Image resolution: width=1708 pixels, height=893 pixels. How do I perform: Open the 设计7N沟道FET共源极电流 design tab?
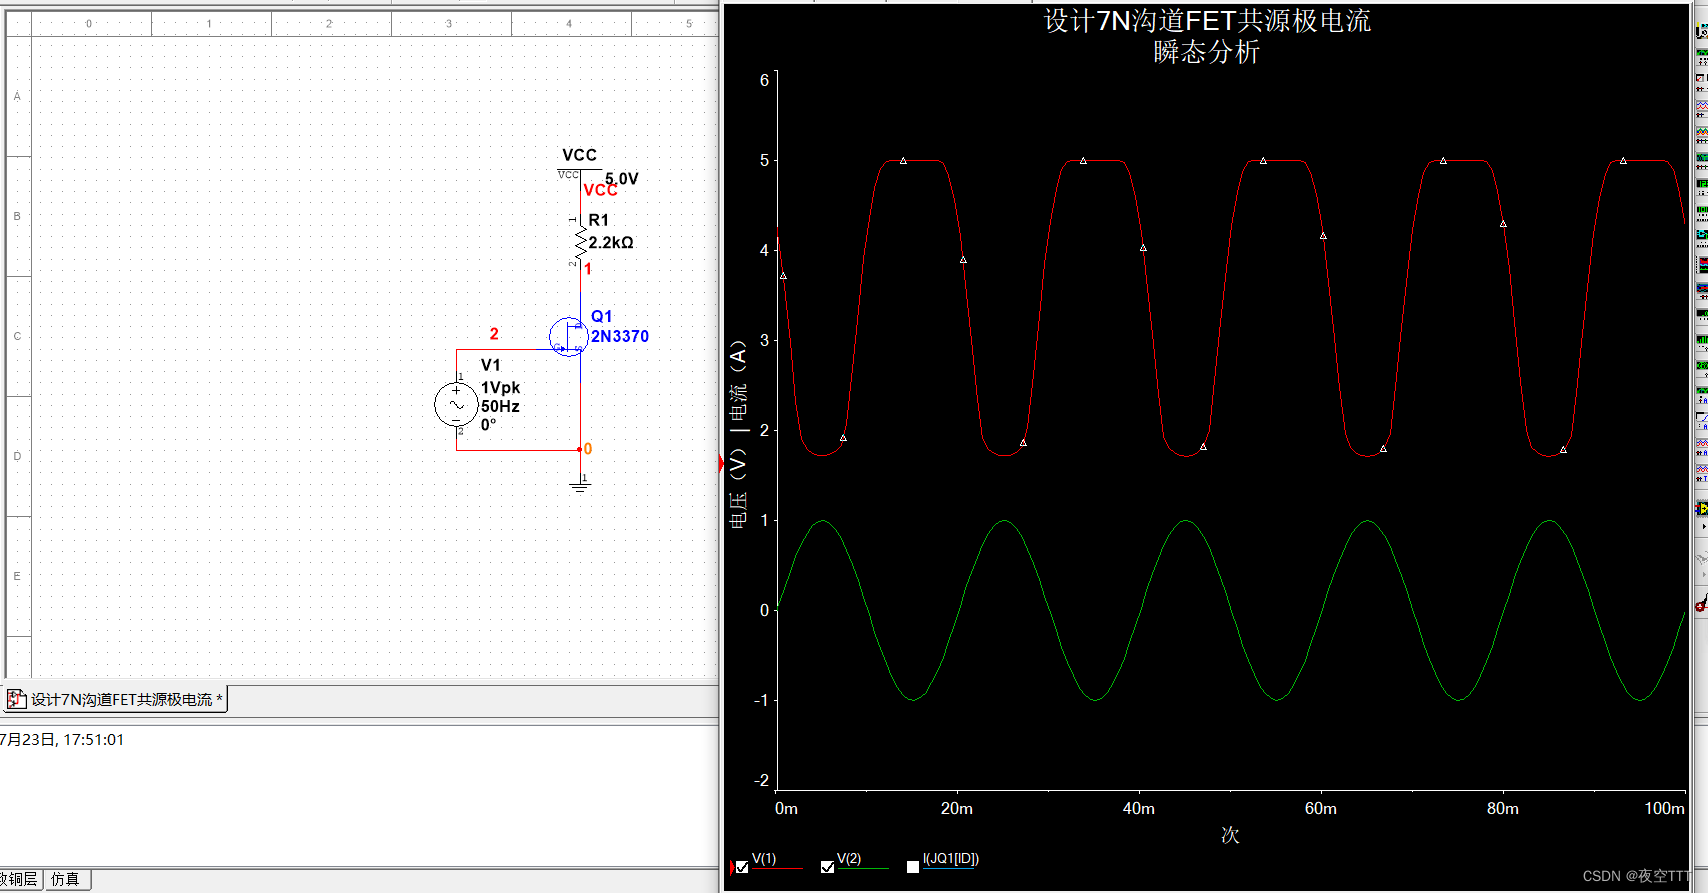117,699
